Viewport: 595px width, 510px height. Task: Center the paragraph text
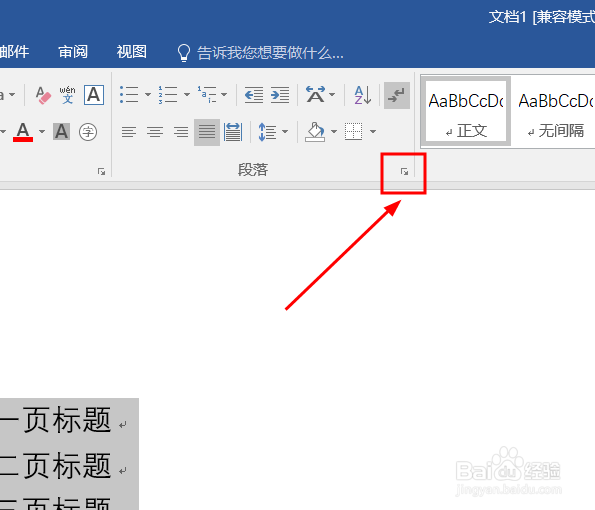(x=155, y=132)
